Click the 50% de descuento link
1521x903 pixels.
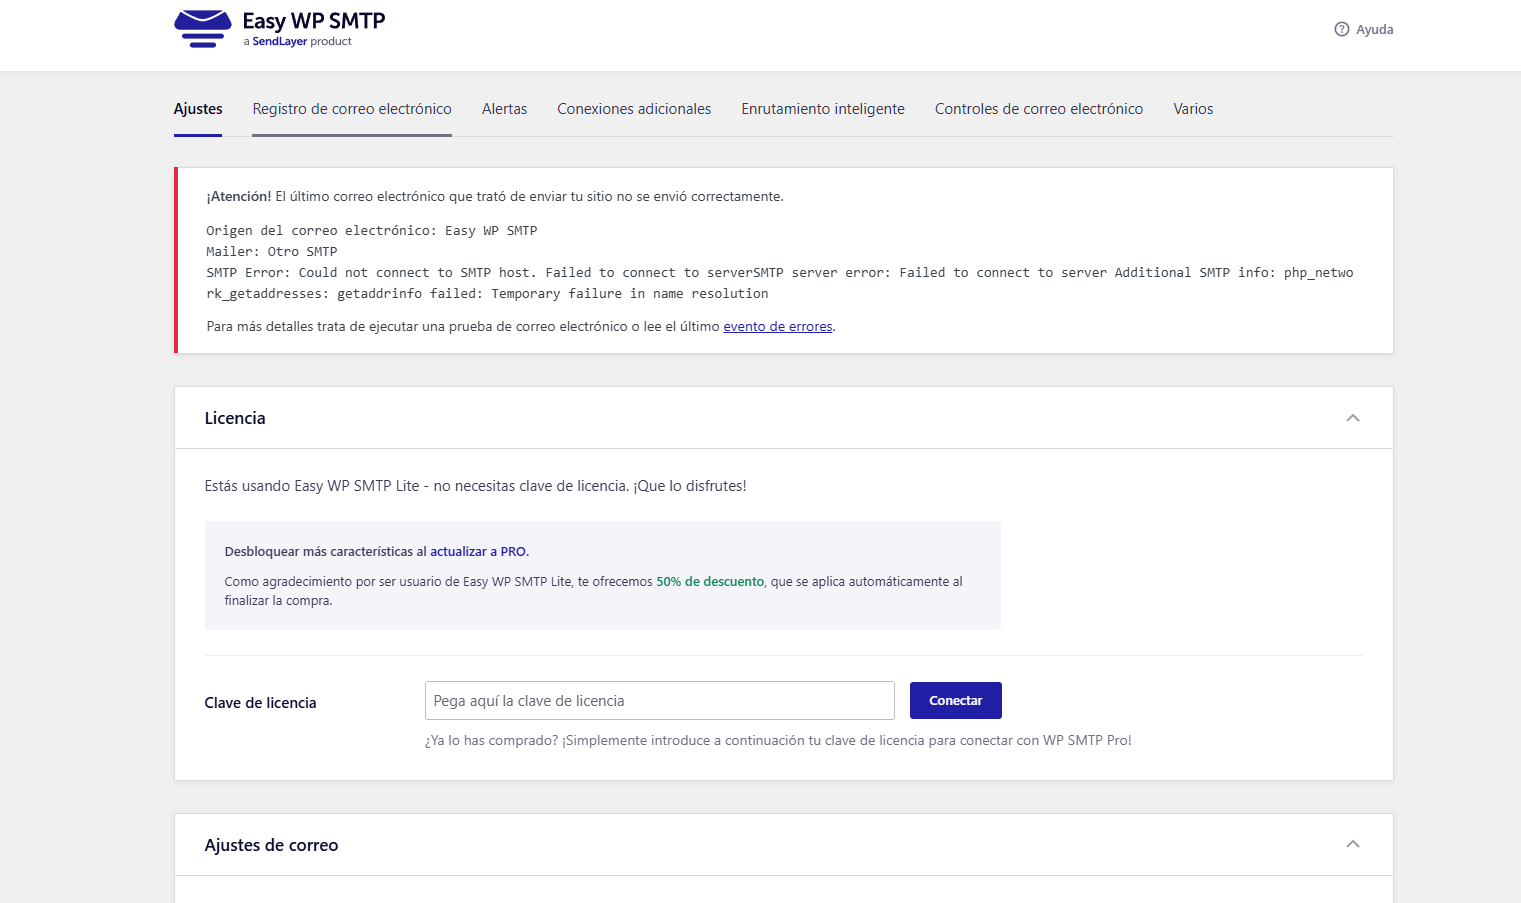pos(710,582)
